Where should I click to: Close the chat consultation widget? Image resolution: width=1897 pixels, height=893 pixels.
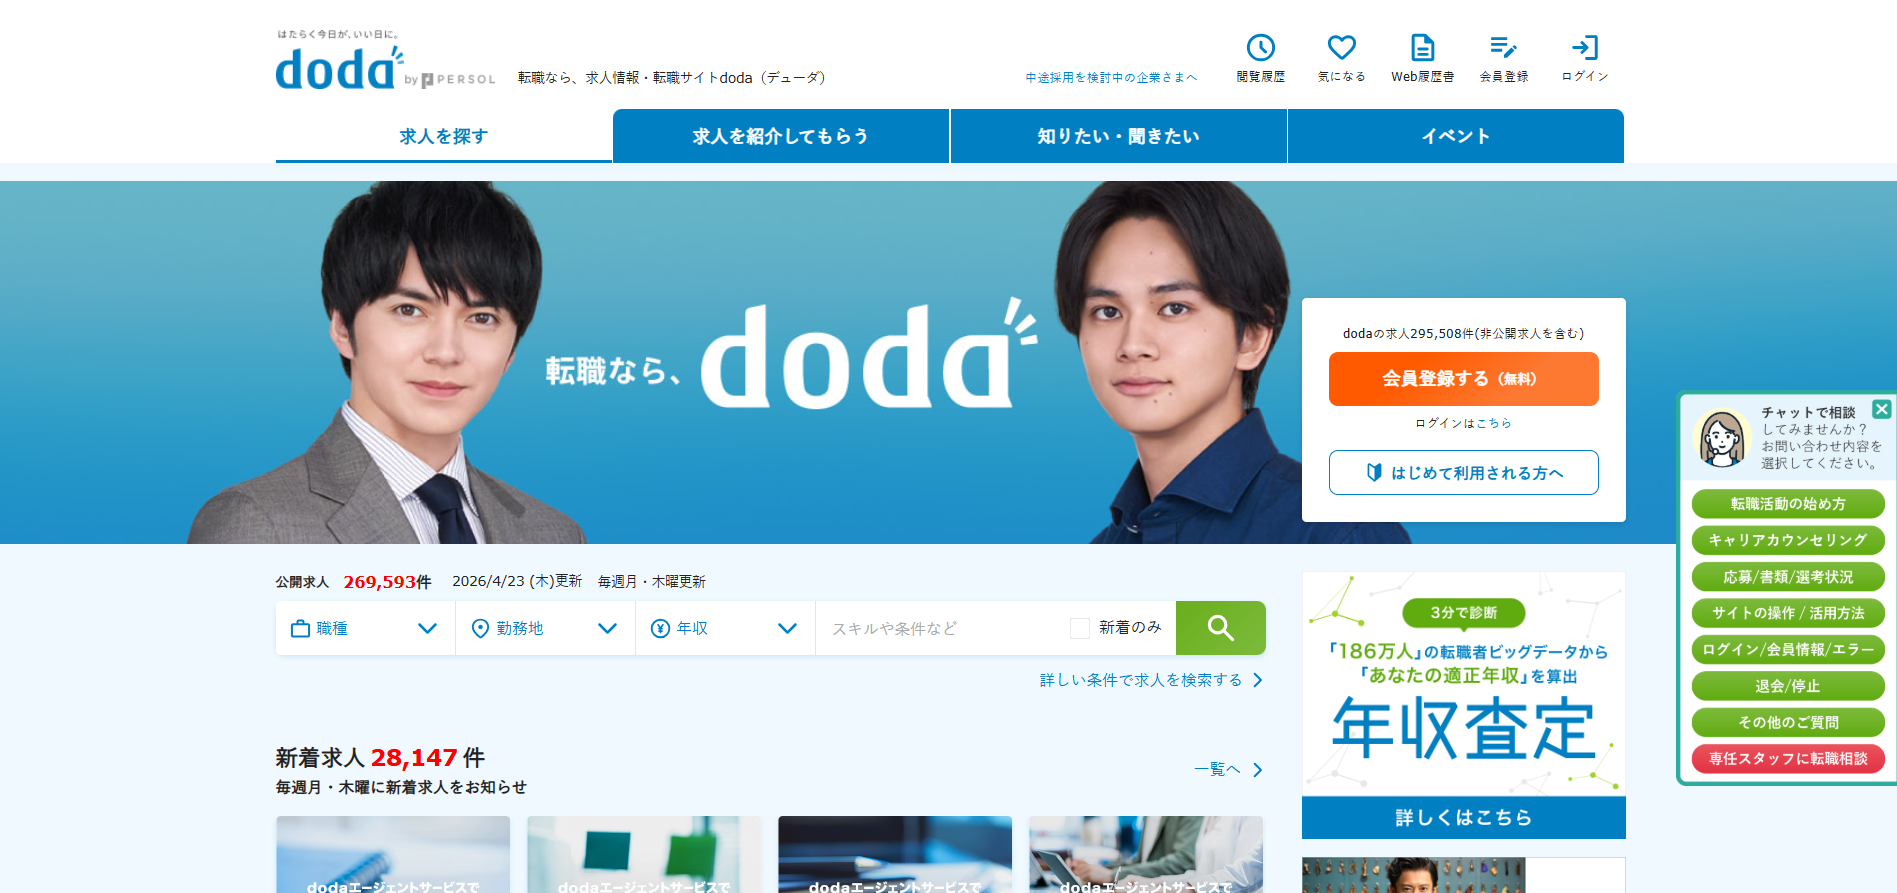click(x=1881, y=409)
